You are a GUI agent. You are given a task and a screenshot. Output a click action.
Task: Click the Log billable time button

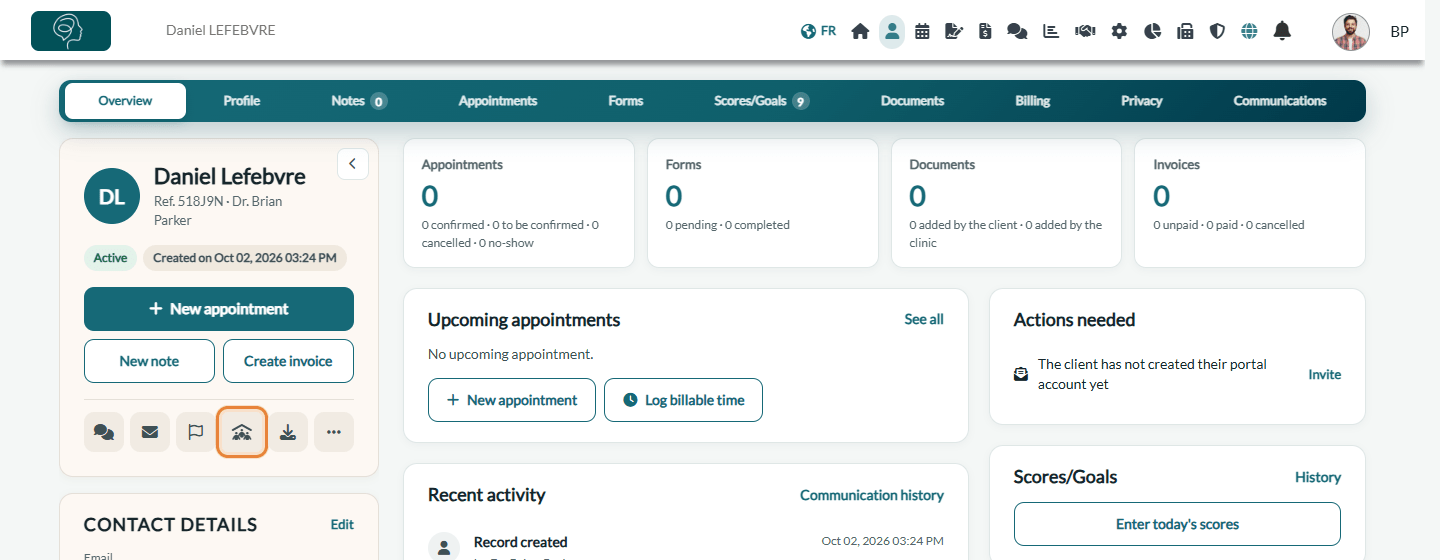(x=683, y=400)
